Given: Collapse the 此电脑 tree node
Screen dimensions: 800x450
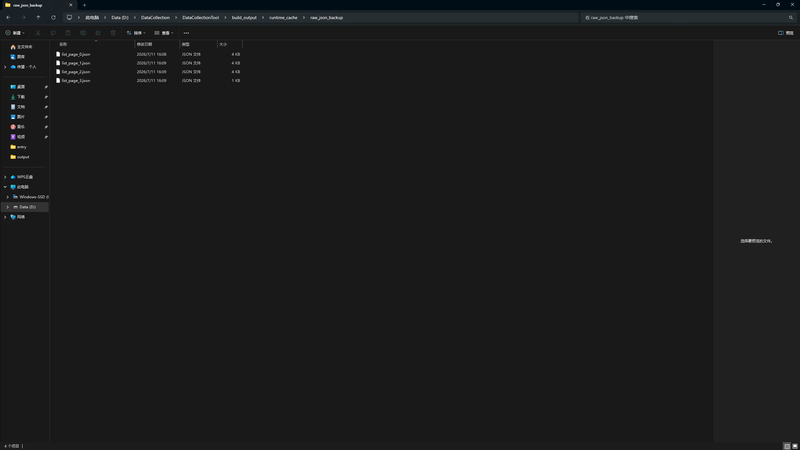Looking at the screenshot, I should coord(5,187).
